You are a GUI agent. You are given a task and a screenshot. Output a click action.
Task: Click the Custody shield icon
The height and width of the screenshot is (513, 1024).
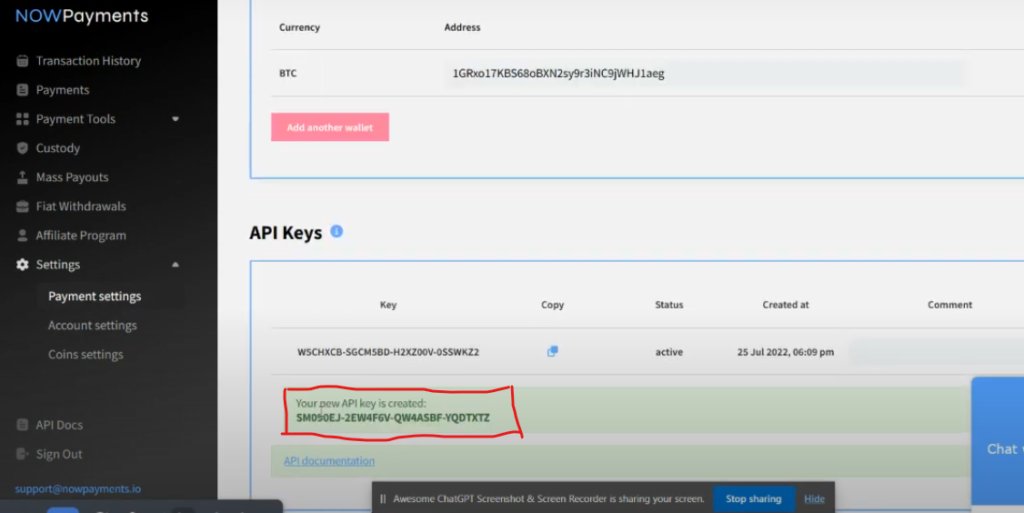[22, 148]
